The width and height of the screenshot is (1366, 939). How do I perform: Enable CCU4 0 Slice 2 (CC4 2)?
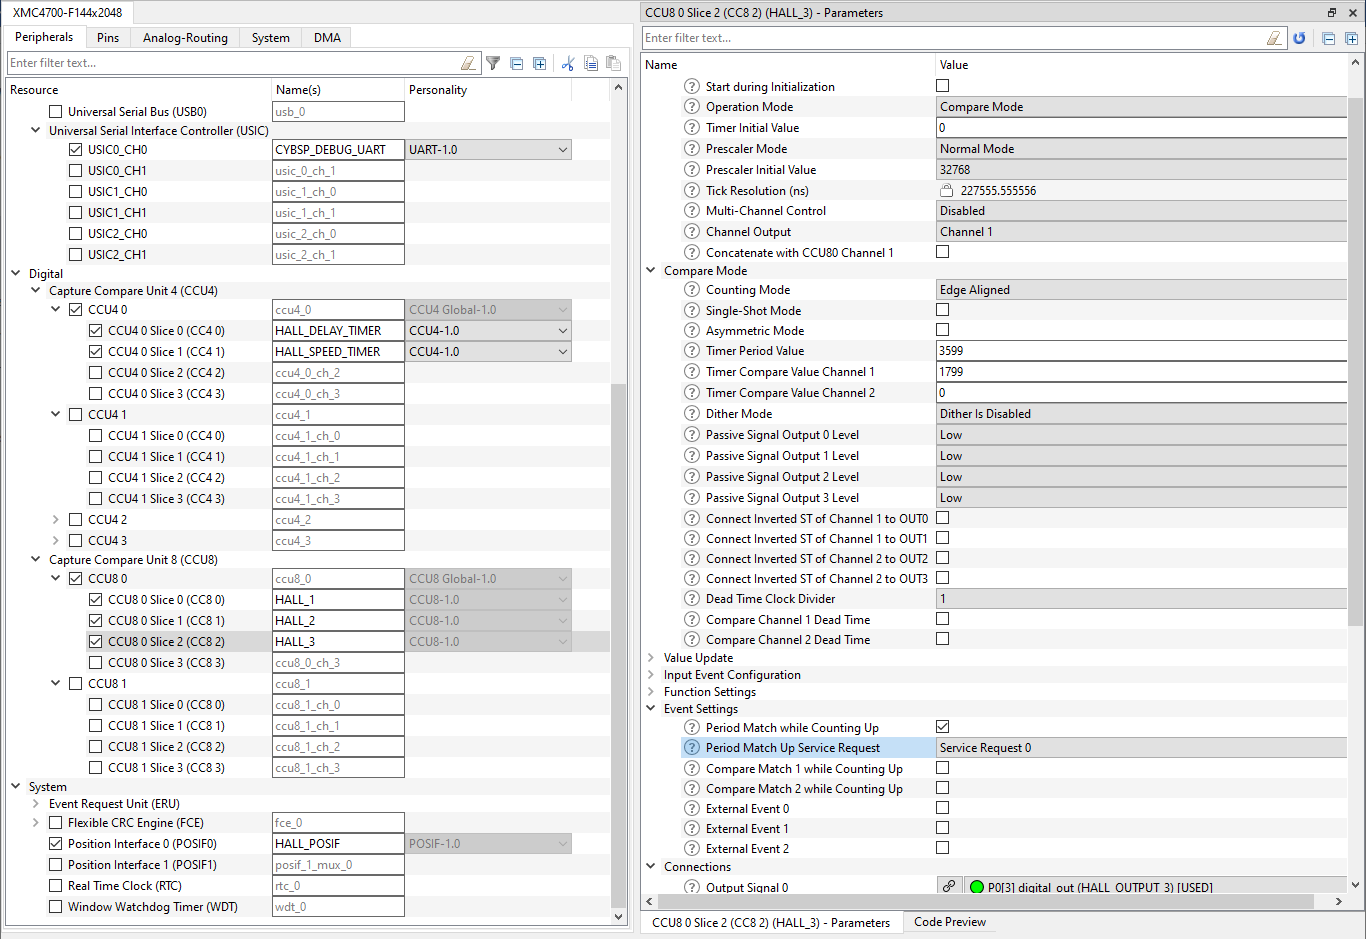[96, 373]
